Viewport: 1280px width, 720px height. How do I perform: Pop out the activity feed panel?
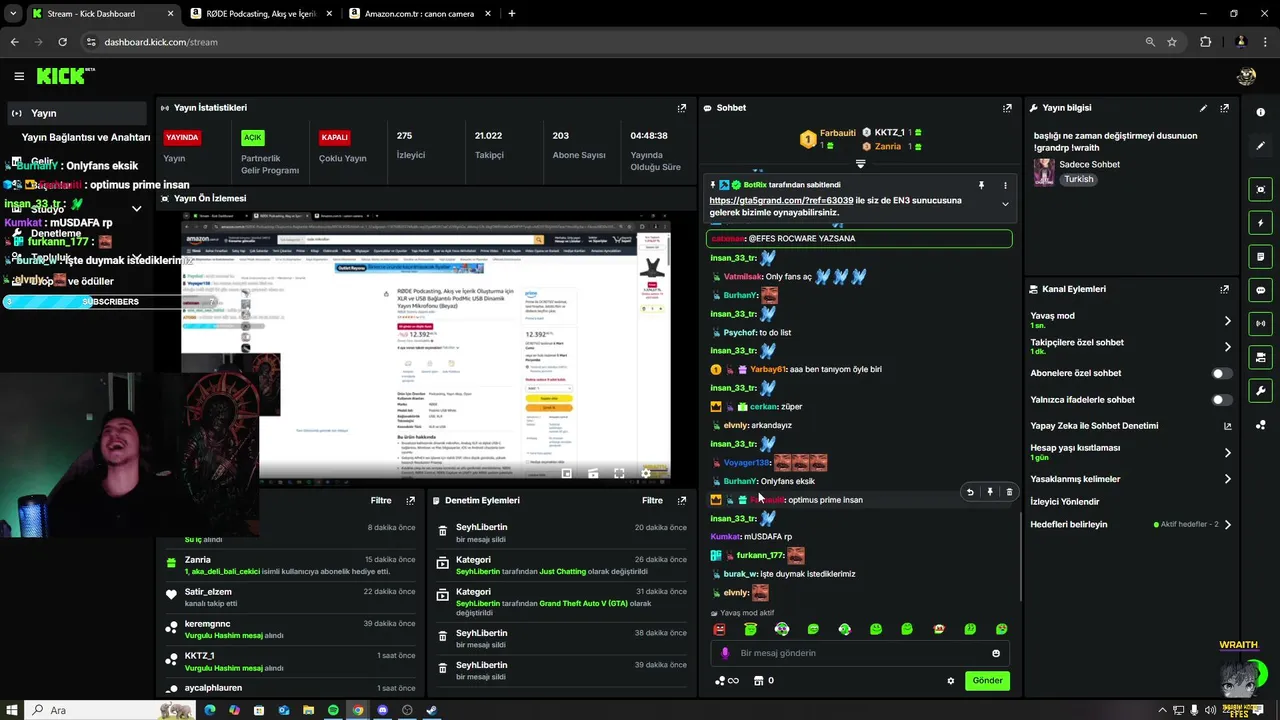click(x=410, y=500)
